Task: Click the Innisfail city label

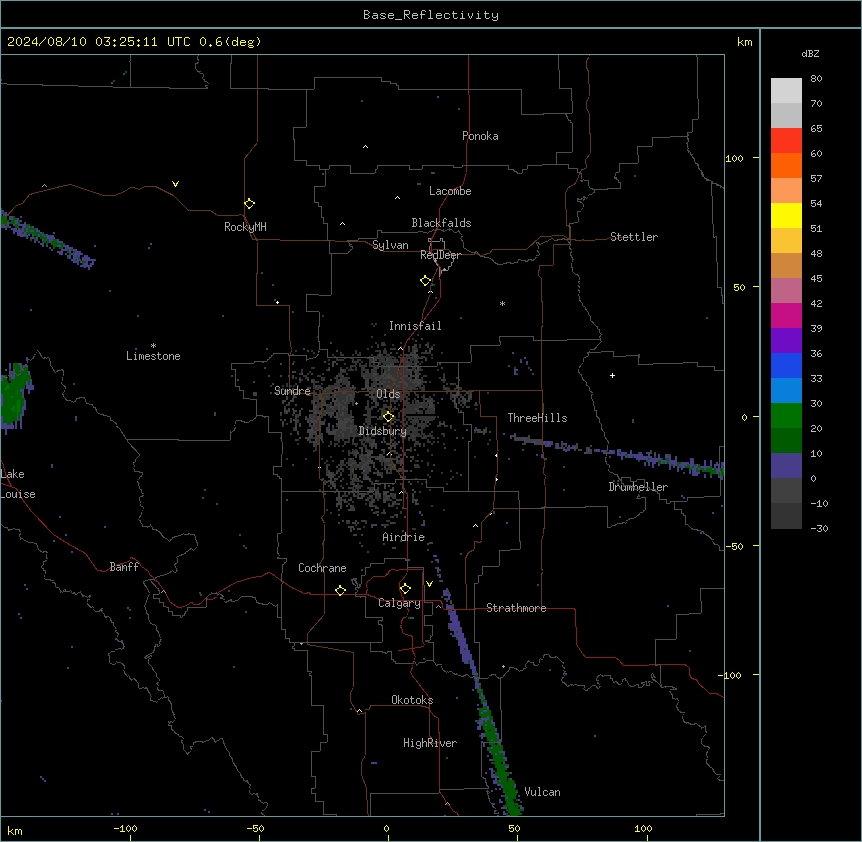Action: tap(415, 326)
